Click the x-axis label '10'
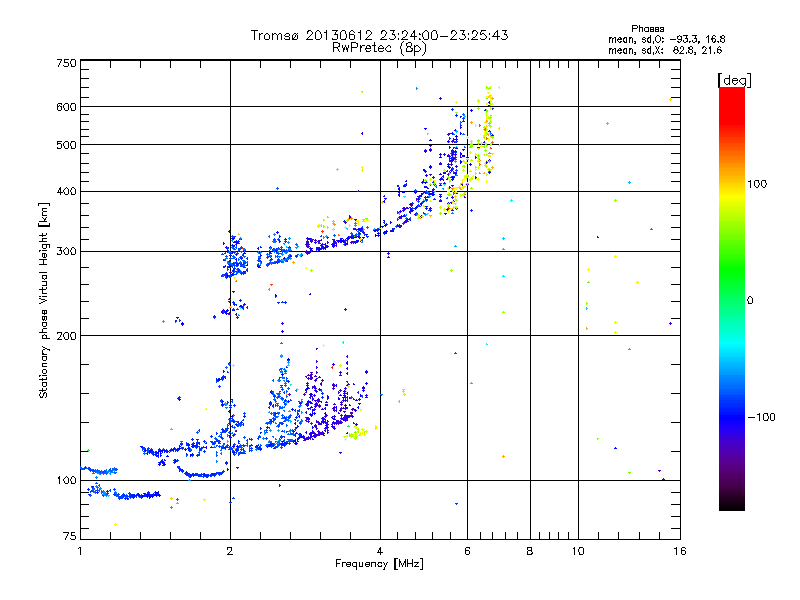This screenshot has height=600, width=800. tap(578, 551)
